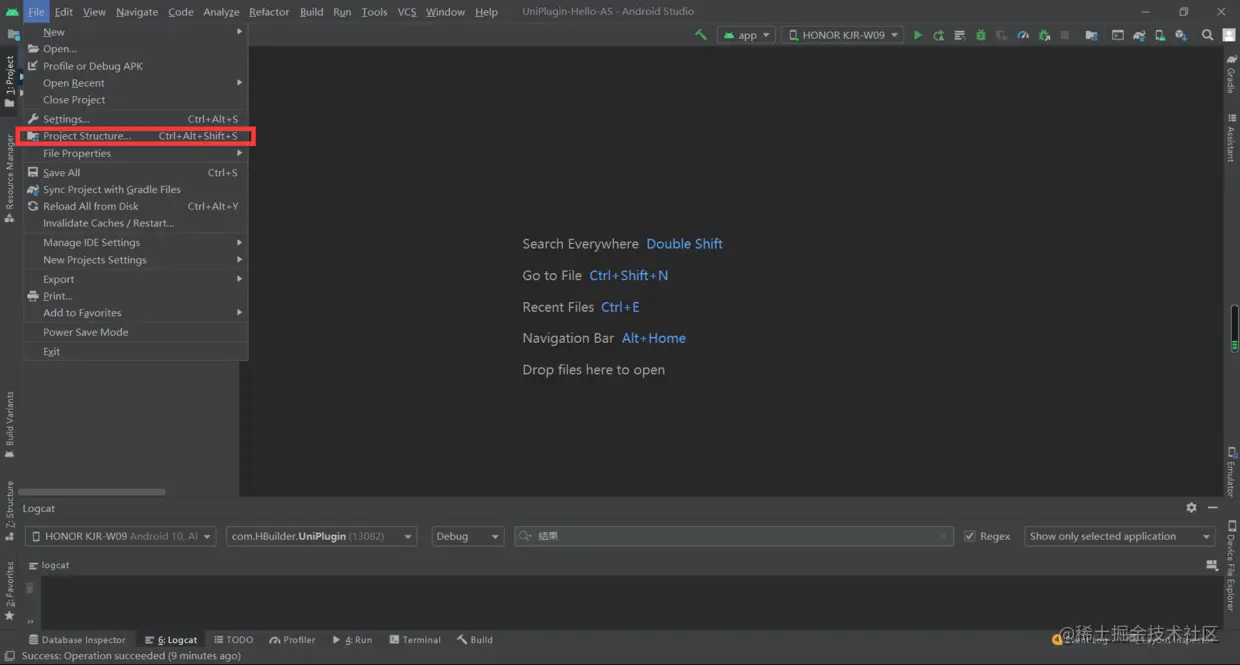Select Profile or Debug APK entry

[x=135, y=66]
